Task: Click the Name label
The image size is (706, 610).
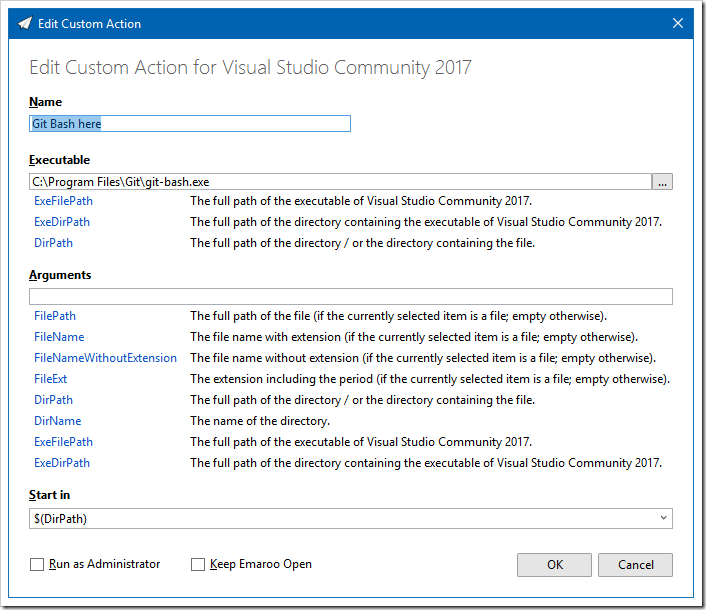Action: tap(45, 102)
